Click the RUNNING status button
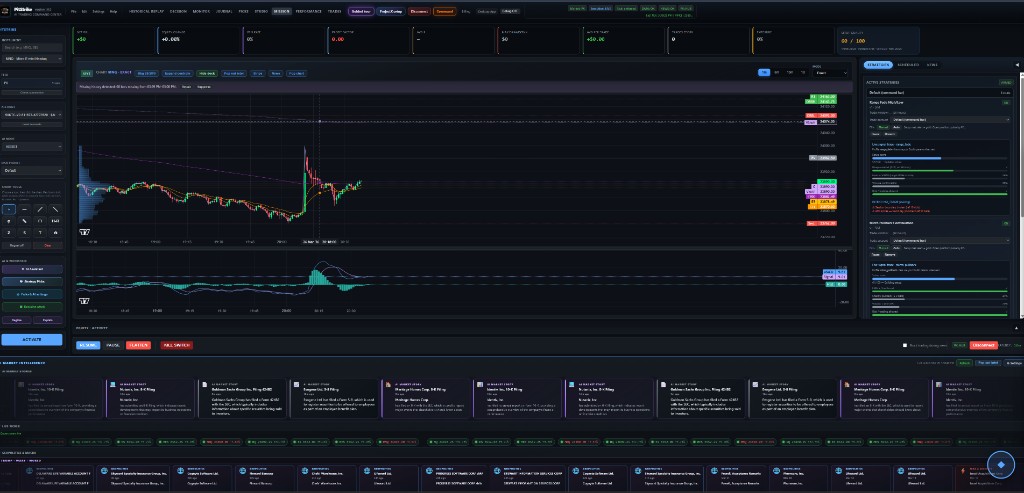Image resolution: width=1024 pixels, height=493 pixels. pos(88,345)
